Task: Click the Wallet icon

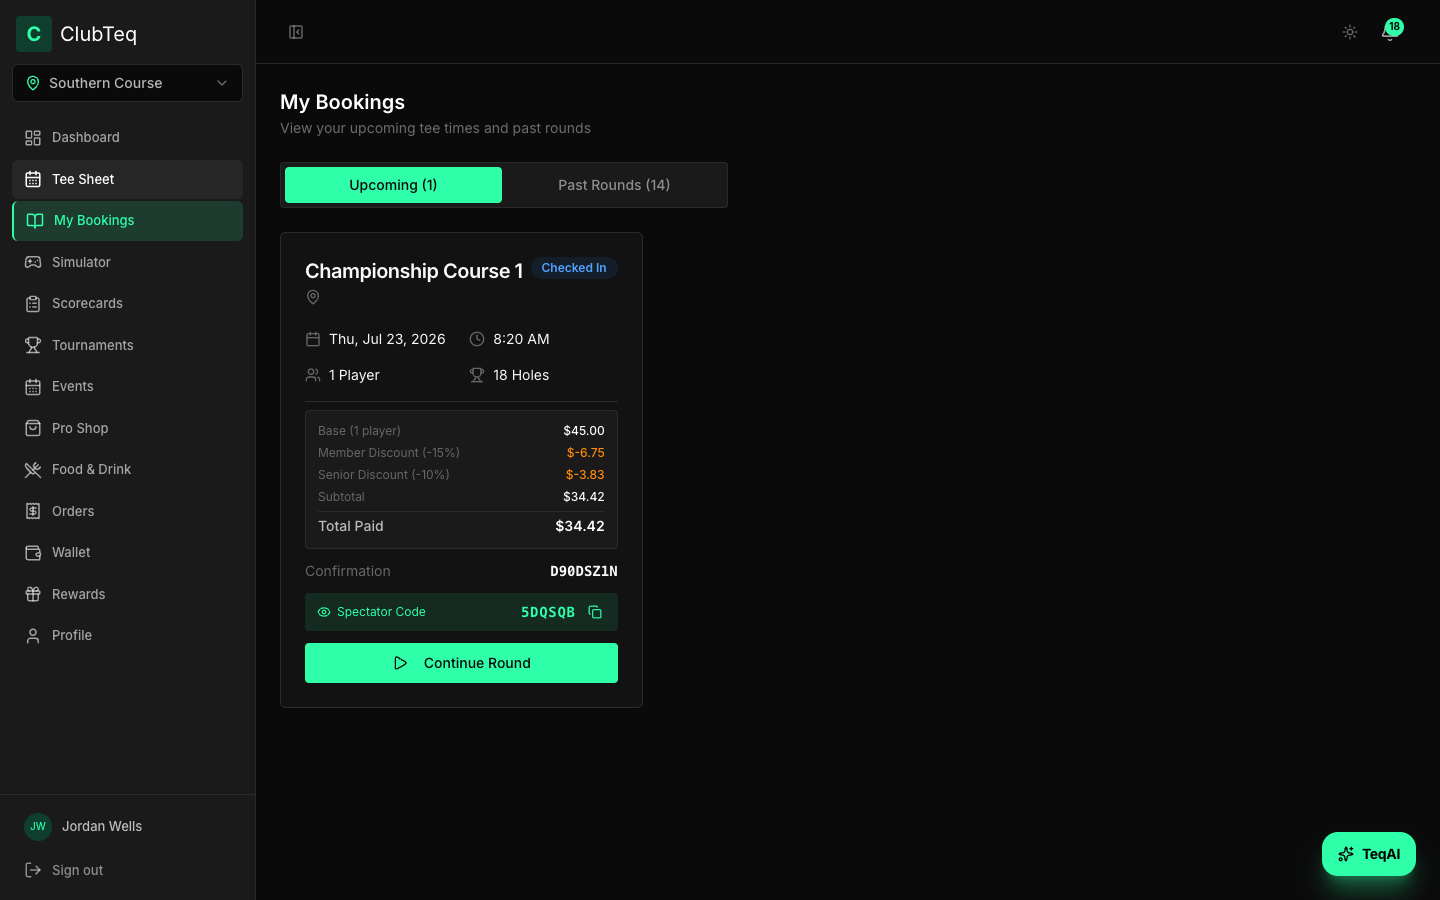Action: point(33,553)
